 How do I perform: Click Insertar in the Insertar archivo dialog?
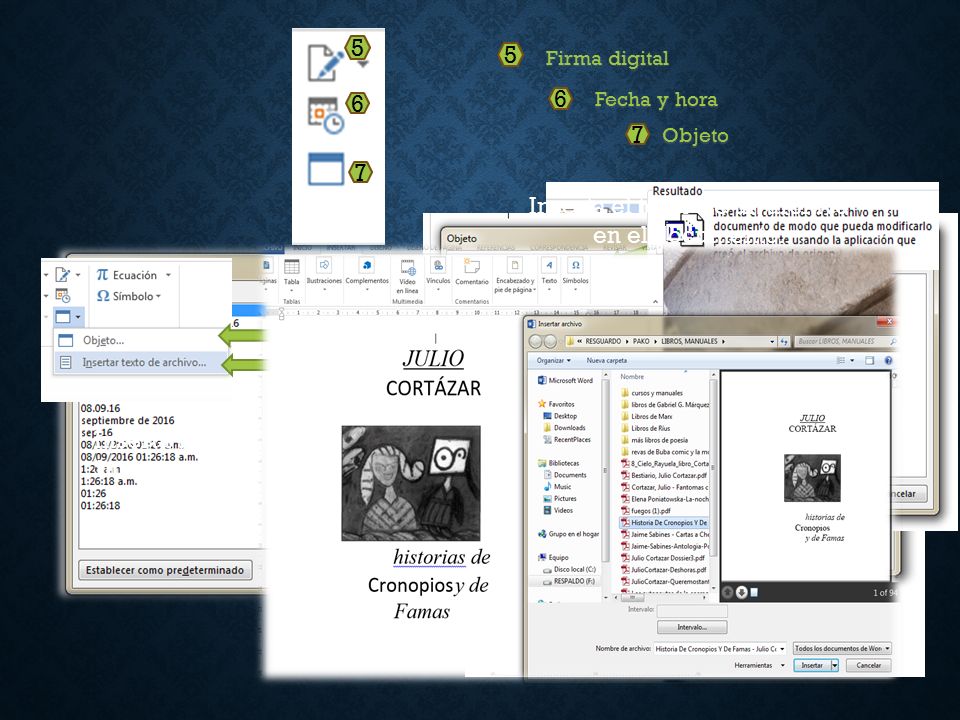pos(812,666)
